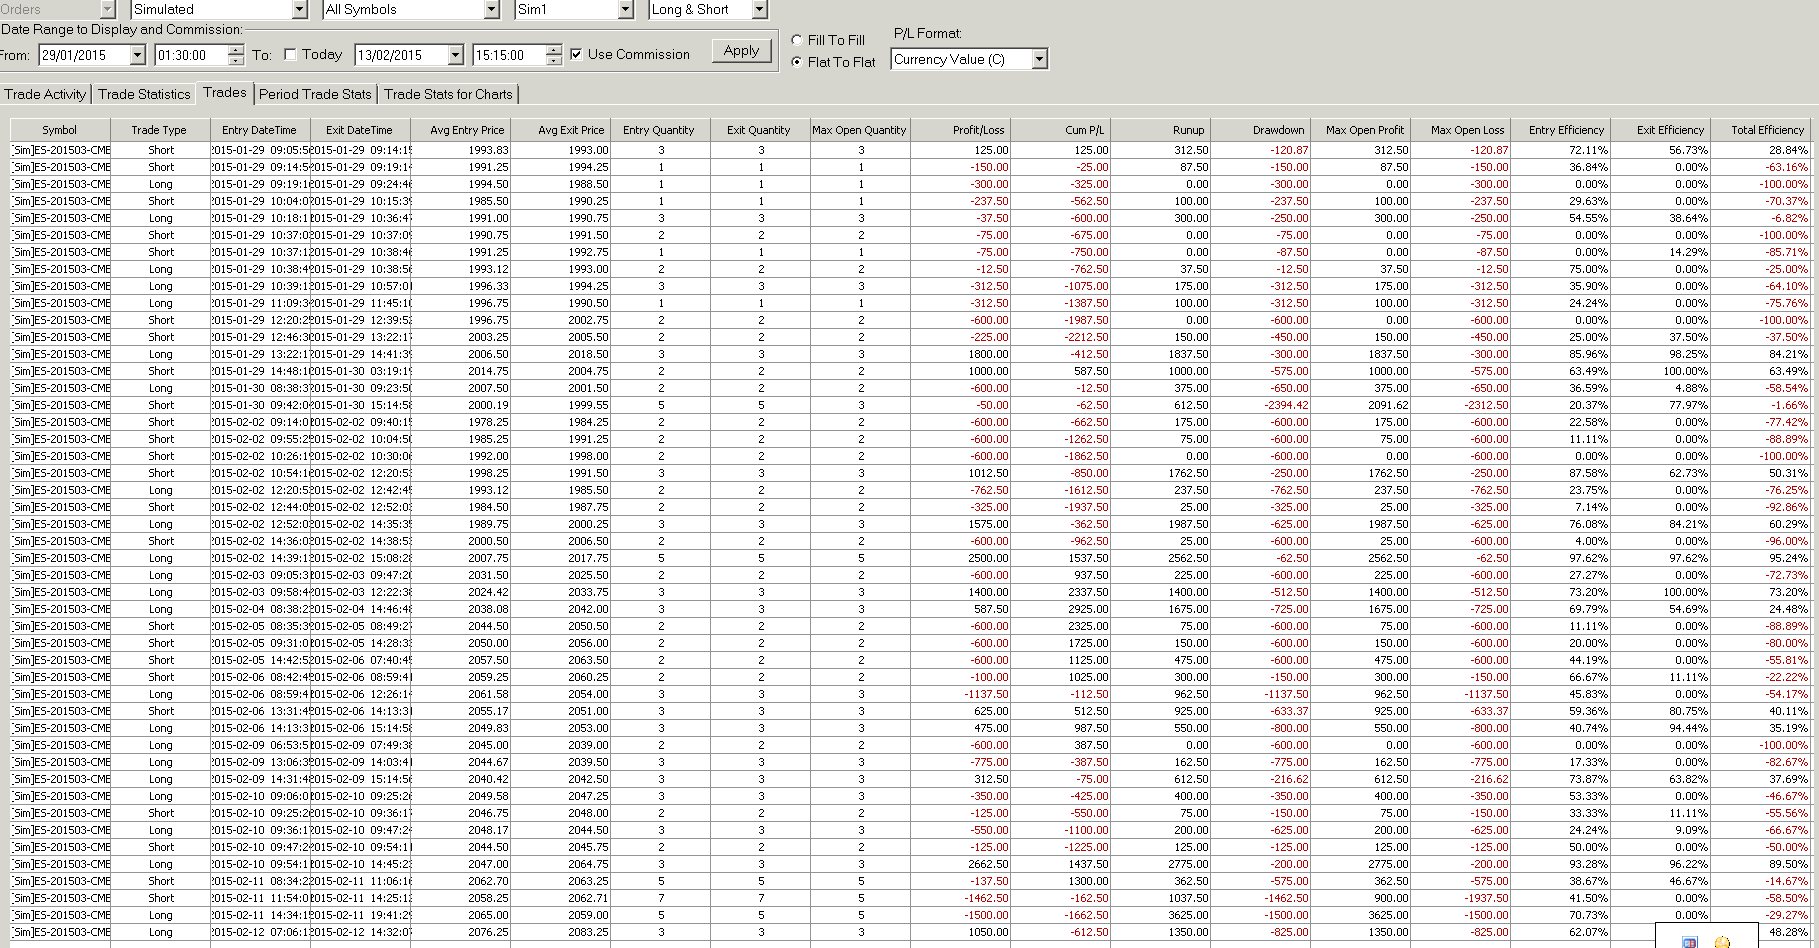Sort by the Trade Type column header
Image resolution: width=1819 pixels, height=948 pixels.
[160, 130]
